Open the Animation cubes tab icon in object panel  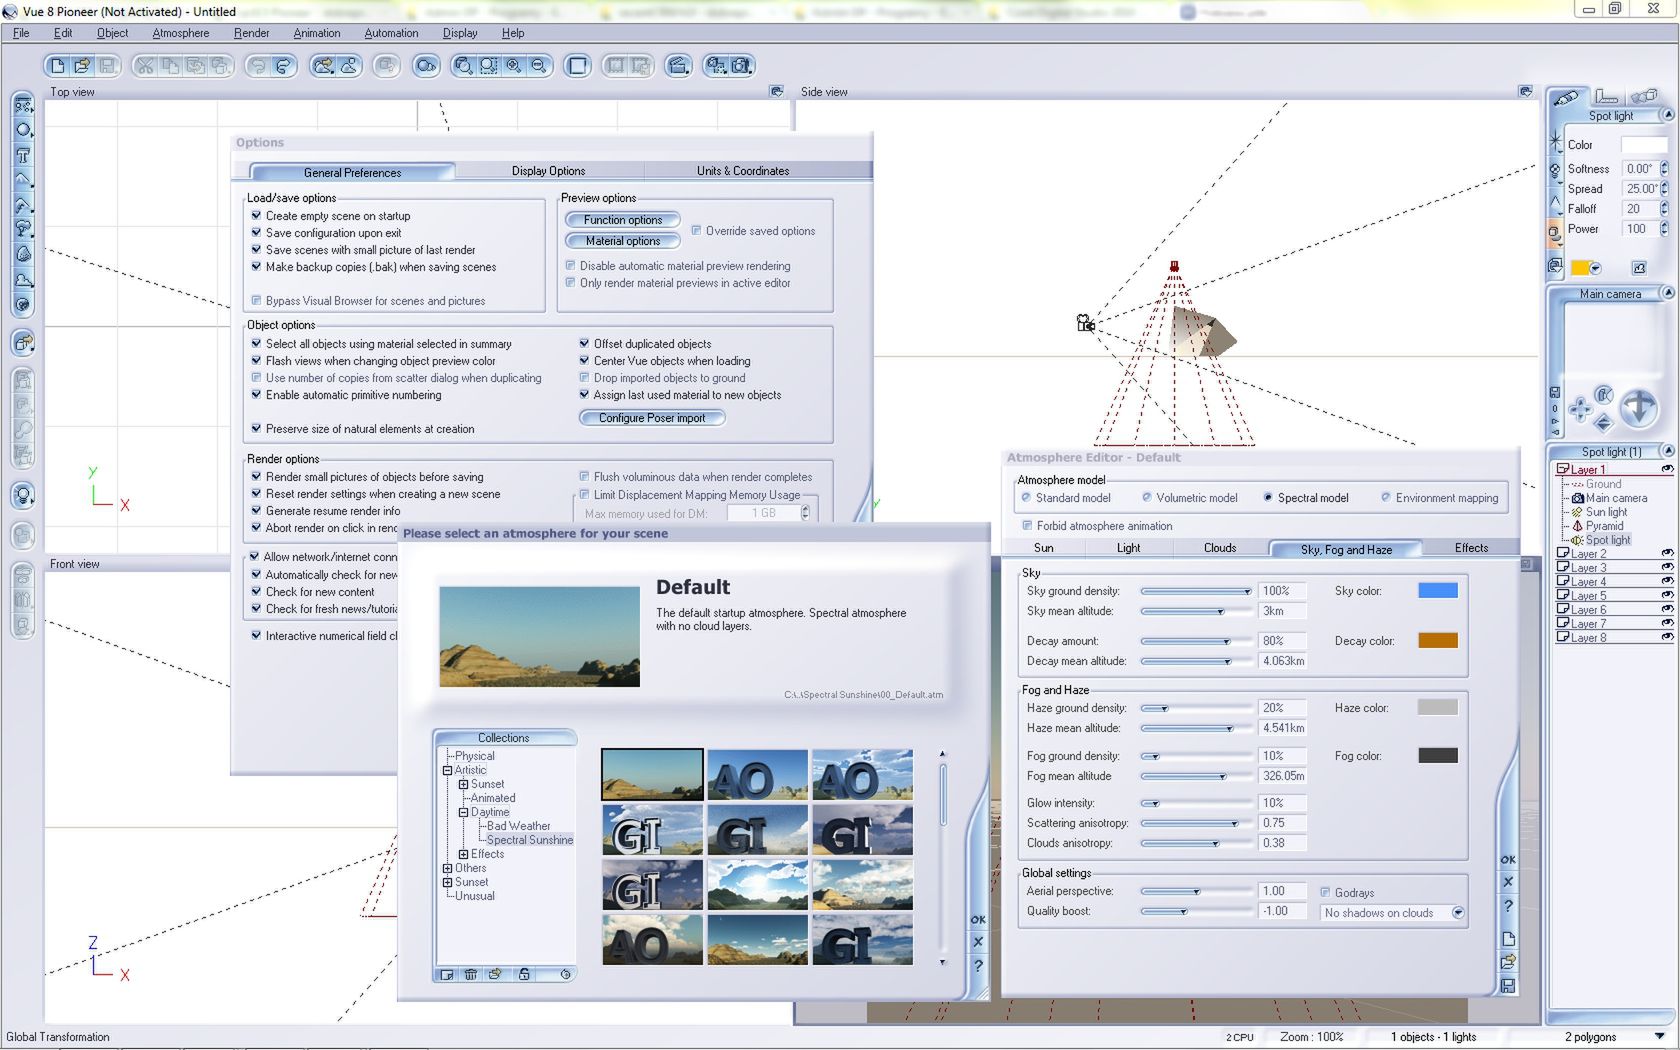point(1643,96)
